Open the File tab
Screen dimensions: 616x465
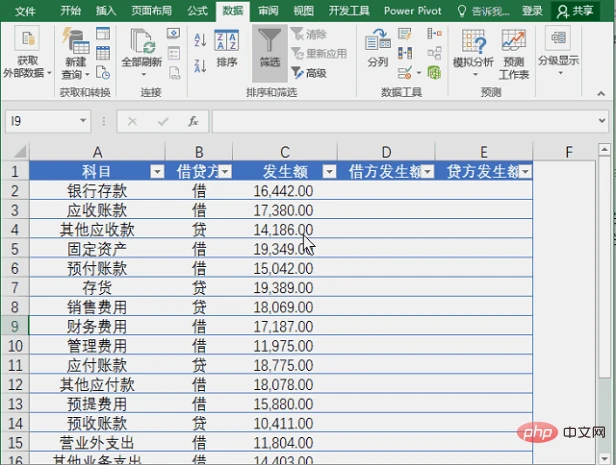25,11
